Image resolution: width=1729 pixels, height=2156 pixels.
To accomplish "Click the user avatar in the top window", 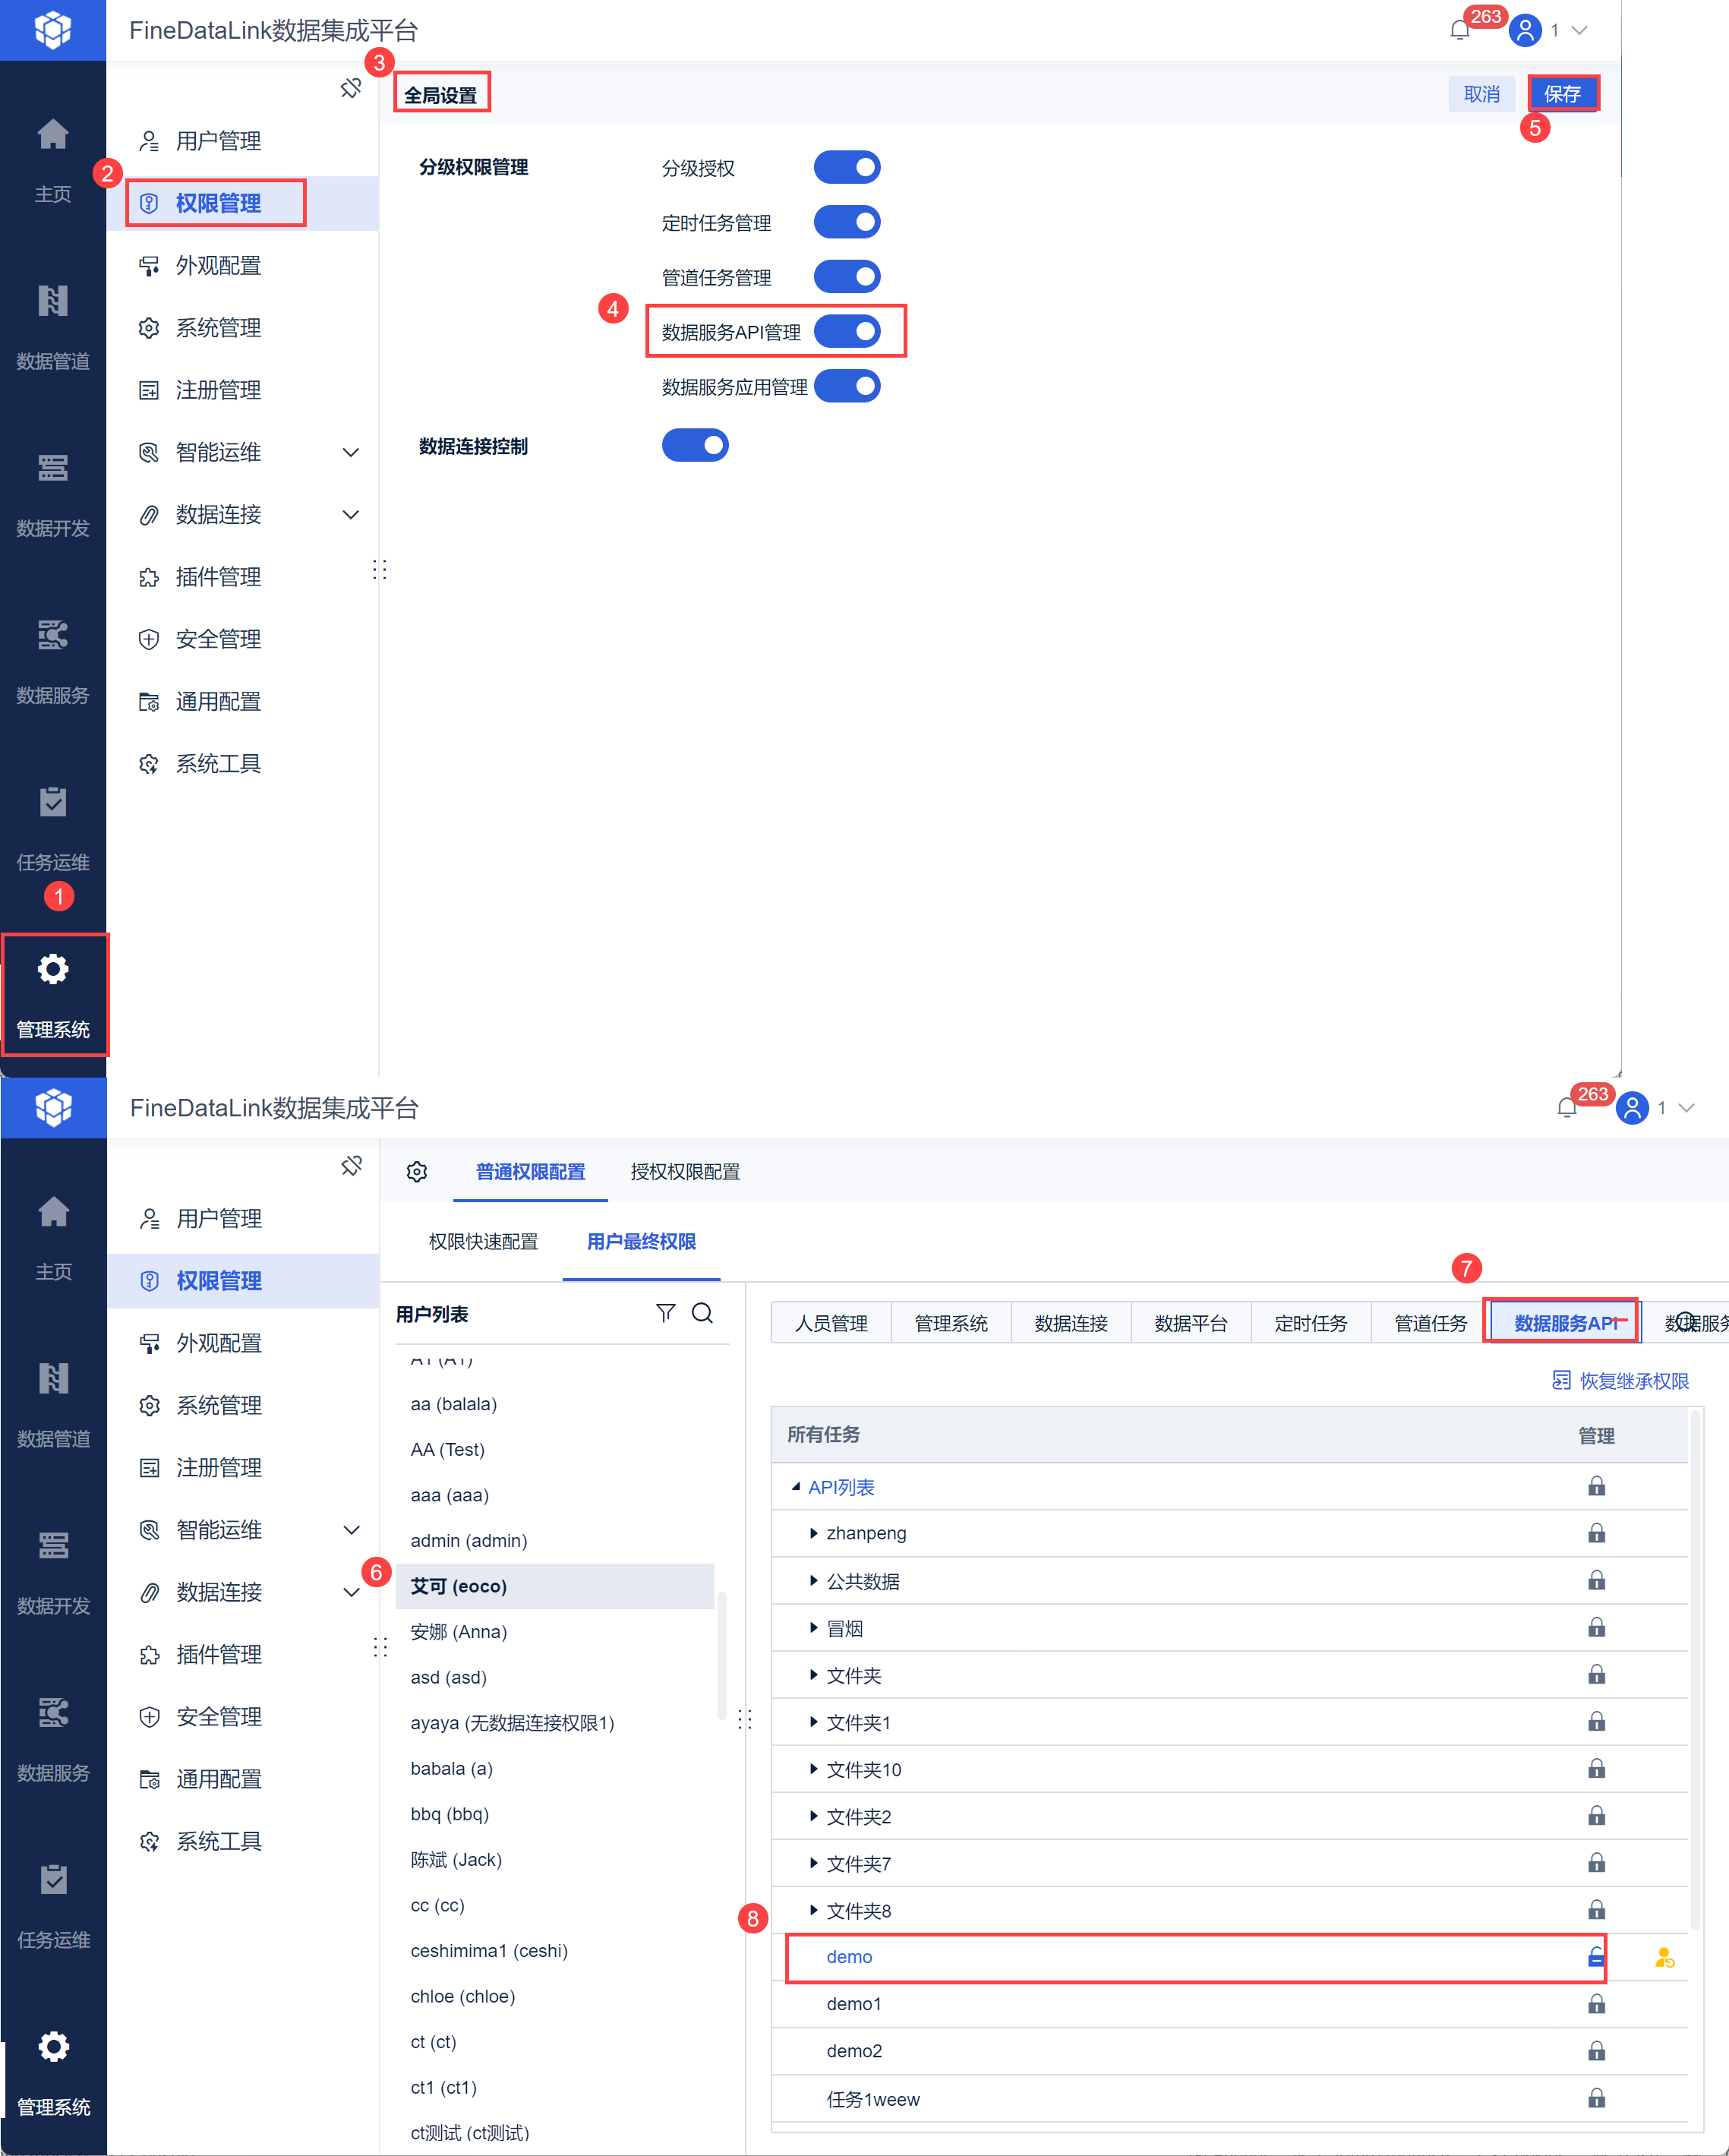I will click(x=1525, y=30).
